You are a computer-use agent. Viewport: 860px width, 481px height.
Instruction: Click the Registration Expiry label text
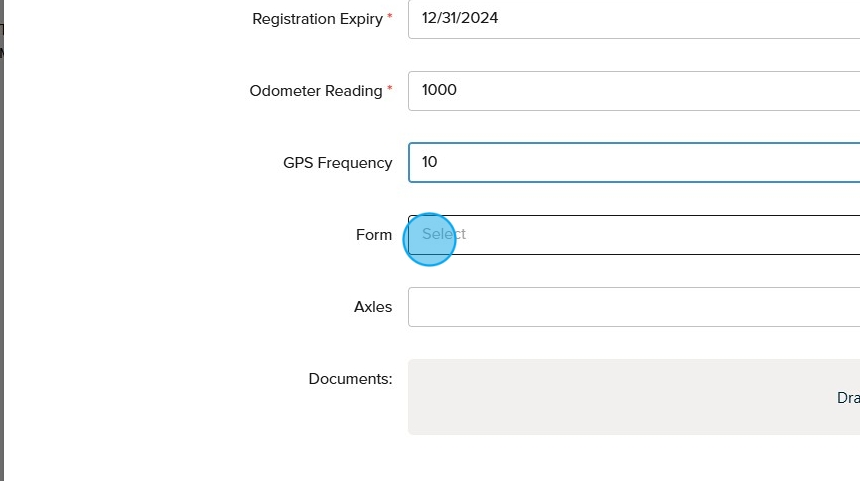pos(317,19)
